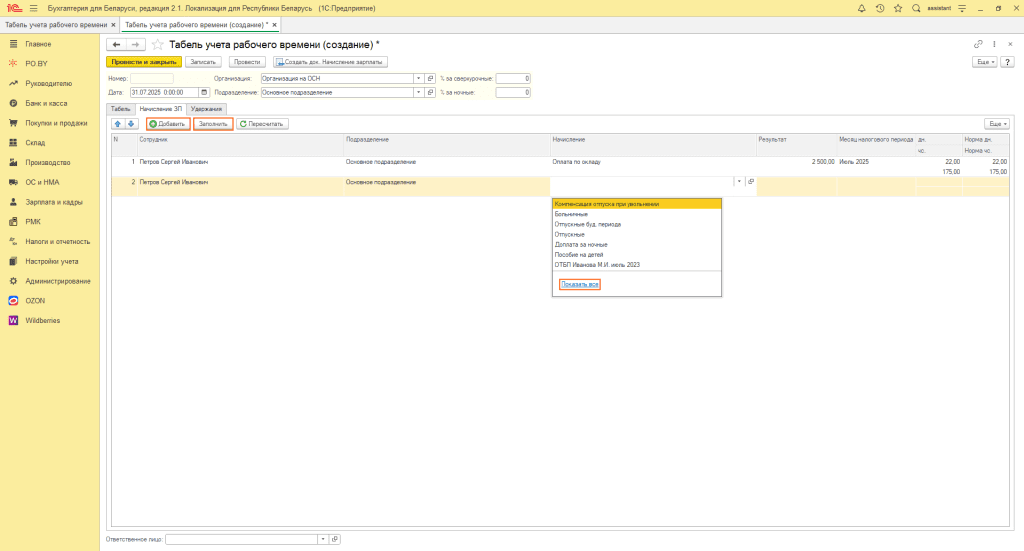Click the Записать button
Image resolution: width=1024 pixels, height=551 pixels.
point(203,62)
